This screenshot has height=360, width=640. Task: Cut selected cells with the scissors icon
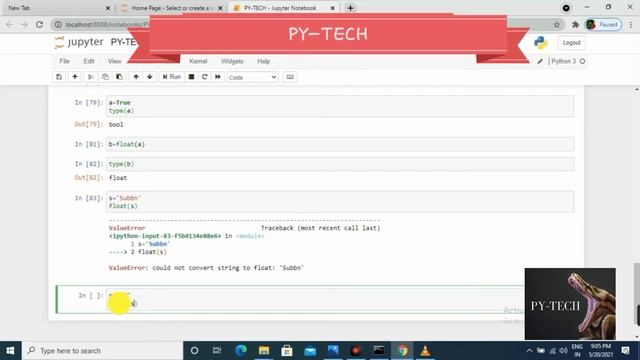[91, 77]
